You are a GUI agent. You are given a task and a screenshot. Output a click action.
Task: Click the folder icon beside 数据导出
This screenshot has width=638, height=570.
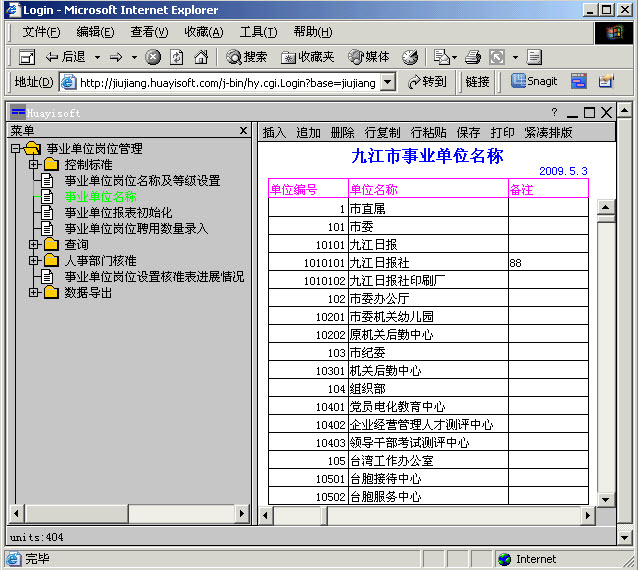pyautogui.click(x=51, y=292)
